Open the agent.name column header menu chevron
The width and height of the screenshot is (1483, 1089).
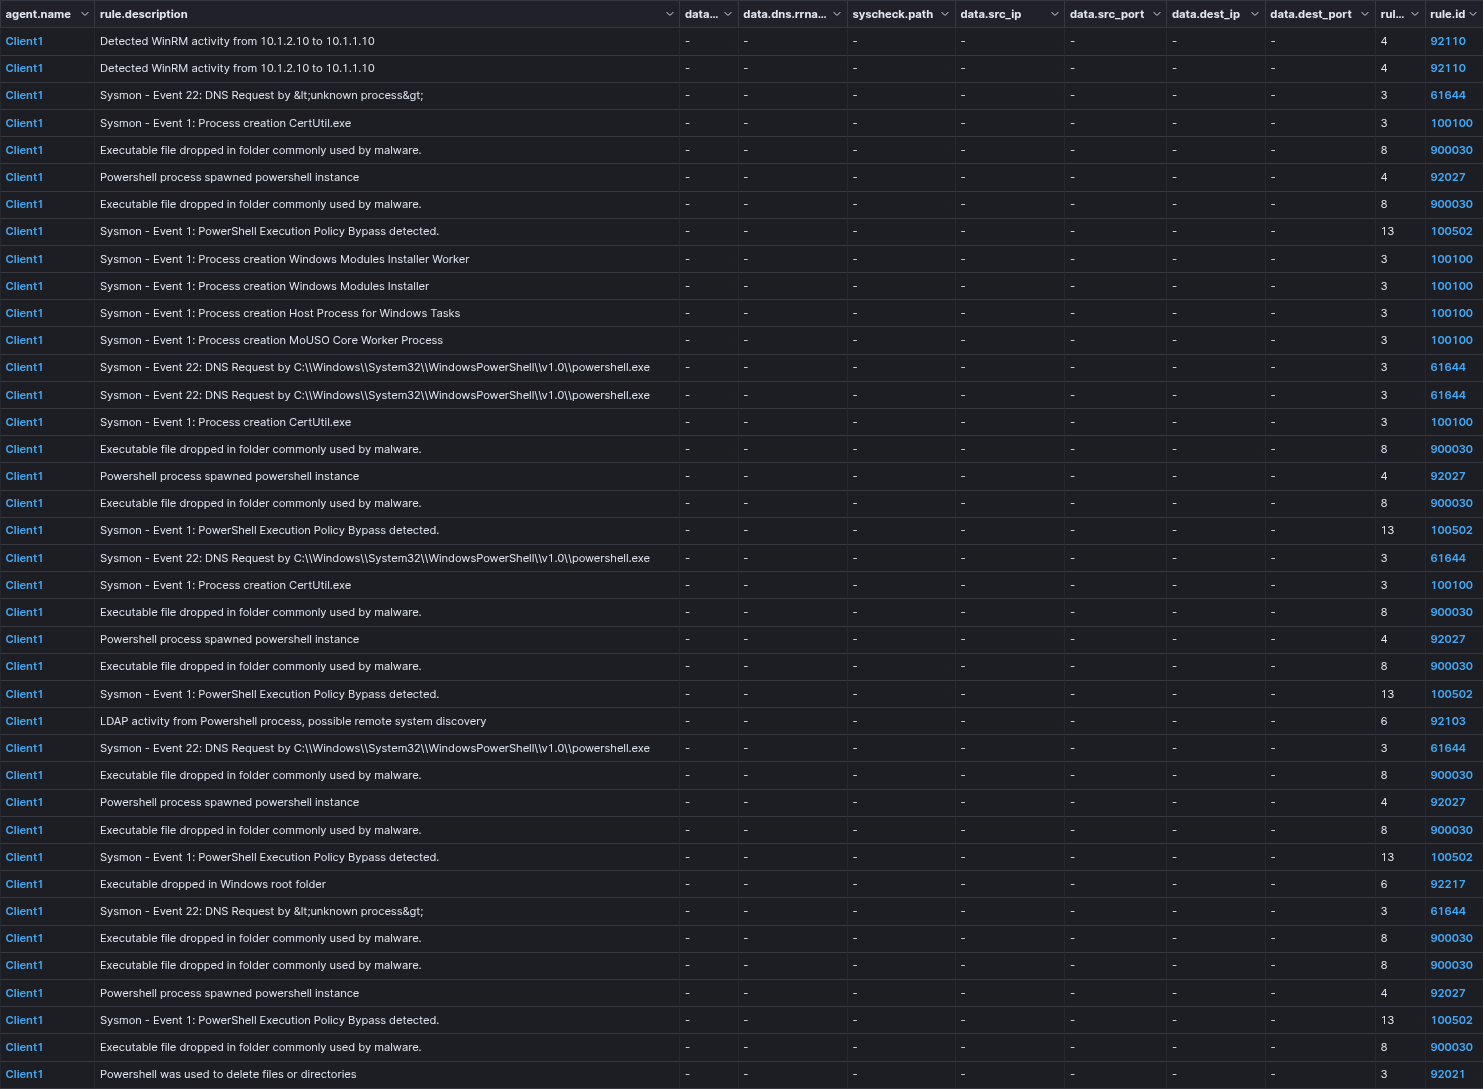(84, 14)
